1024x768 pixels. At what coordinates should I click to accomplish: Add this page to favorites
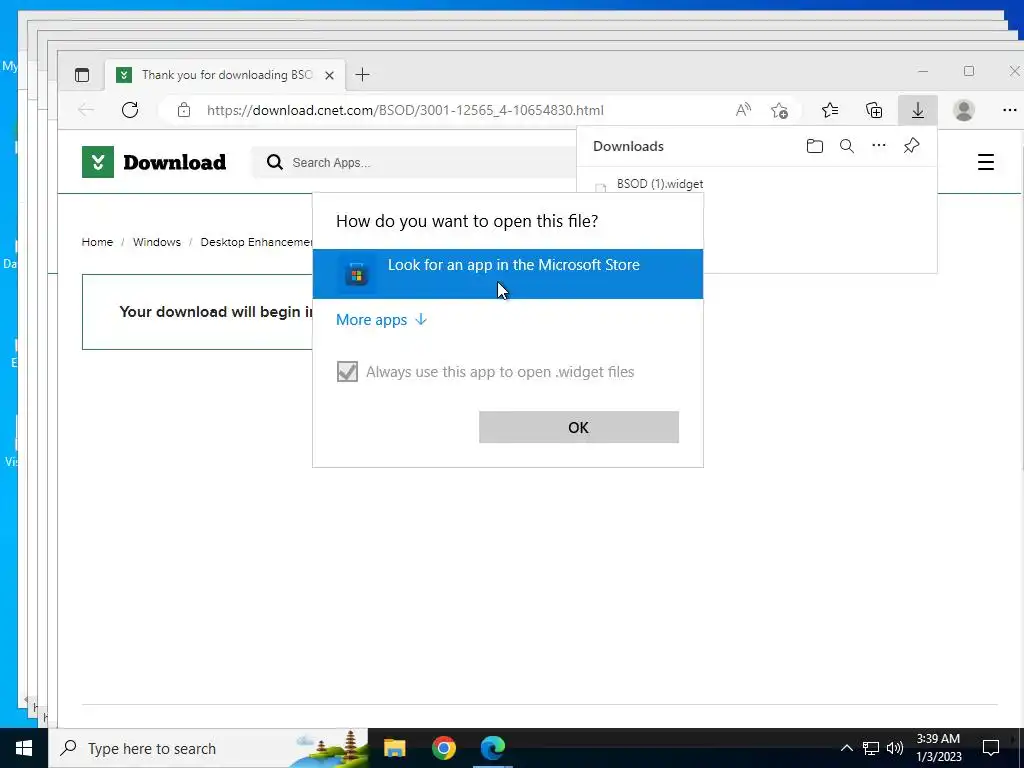779,110
